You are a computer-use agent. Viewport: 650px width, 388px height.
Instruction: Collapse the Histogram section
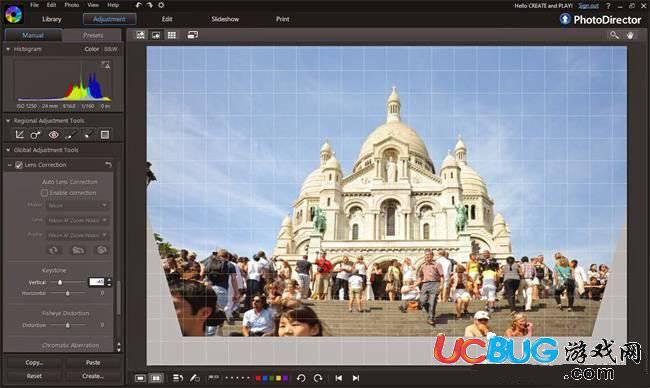pos(8,49)
